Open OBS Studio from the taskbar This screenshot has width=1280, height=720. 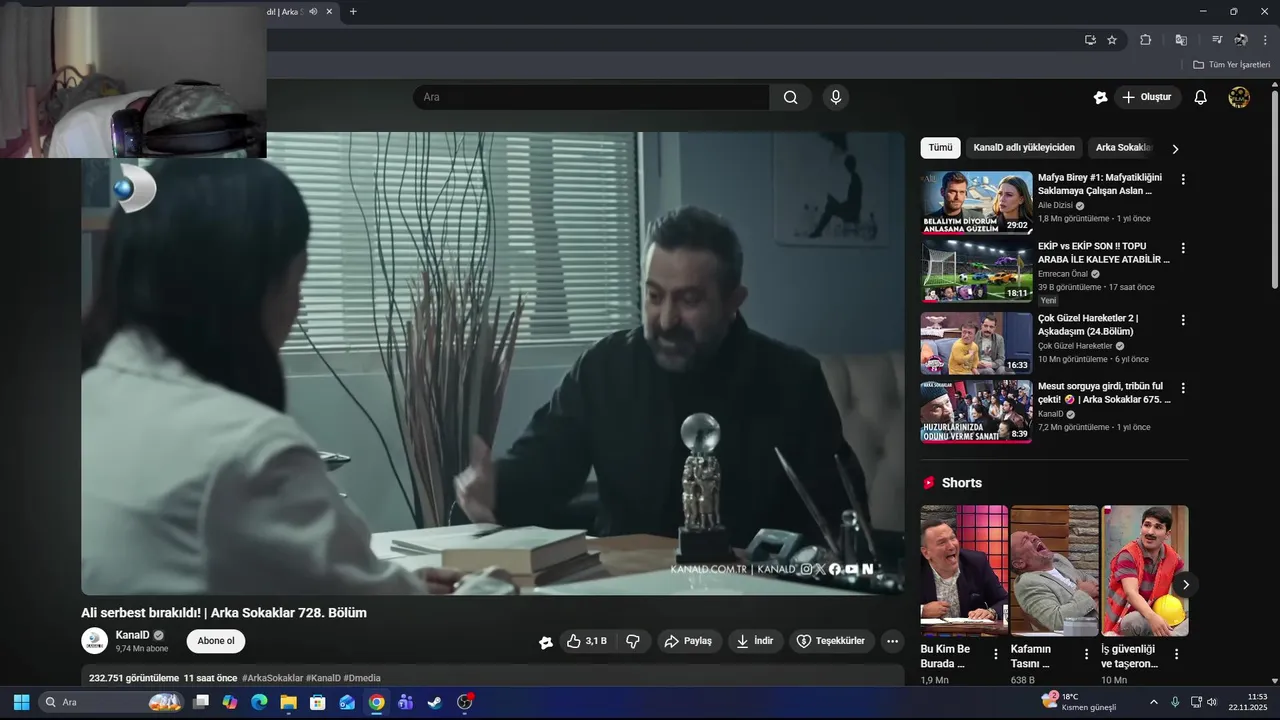tap(465, 702)
